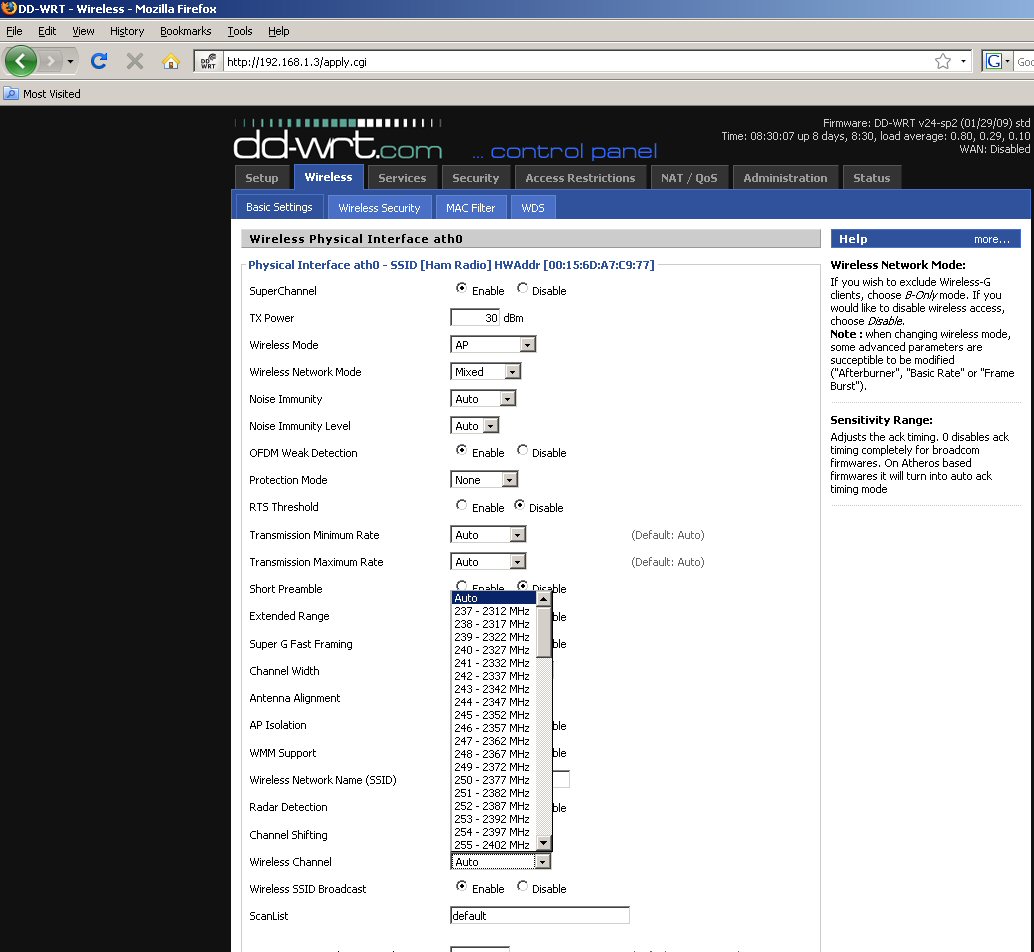Select channel 237 - 2312 MHz
Image resolution: width=1034 pixels, height=952 pixels.
point(494,611)
